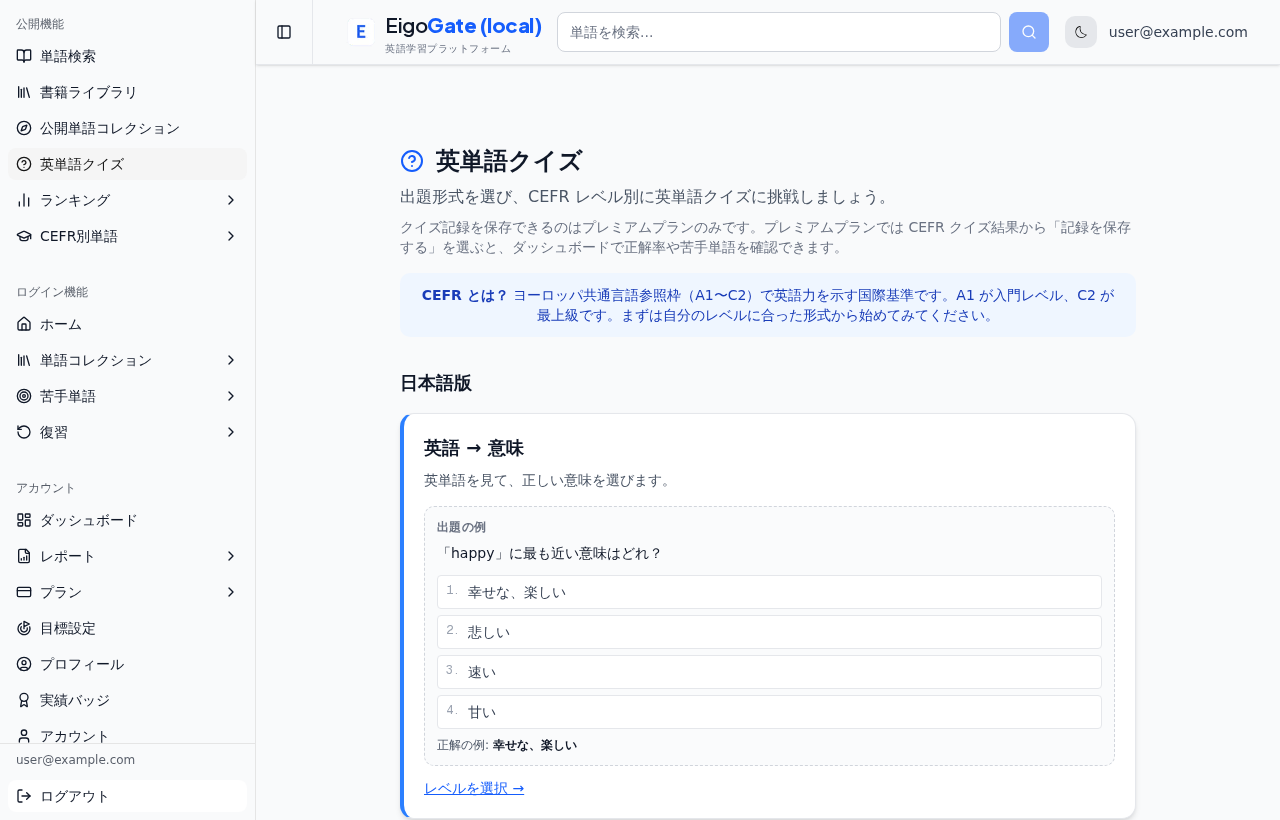Viewport: 1280px width, 820px height.
Task: Click the book icon beside 単語検索
Action: coord(24,56)
